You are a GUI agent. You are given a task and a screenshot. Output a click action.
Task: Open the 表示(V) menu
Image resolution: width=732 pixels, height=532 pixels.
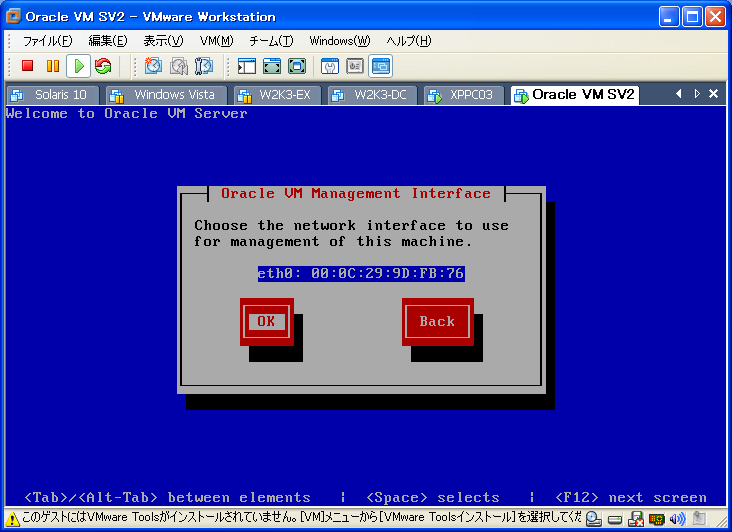pyautogui.click(x=163, y=41)
